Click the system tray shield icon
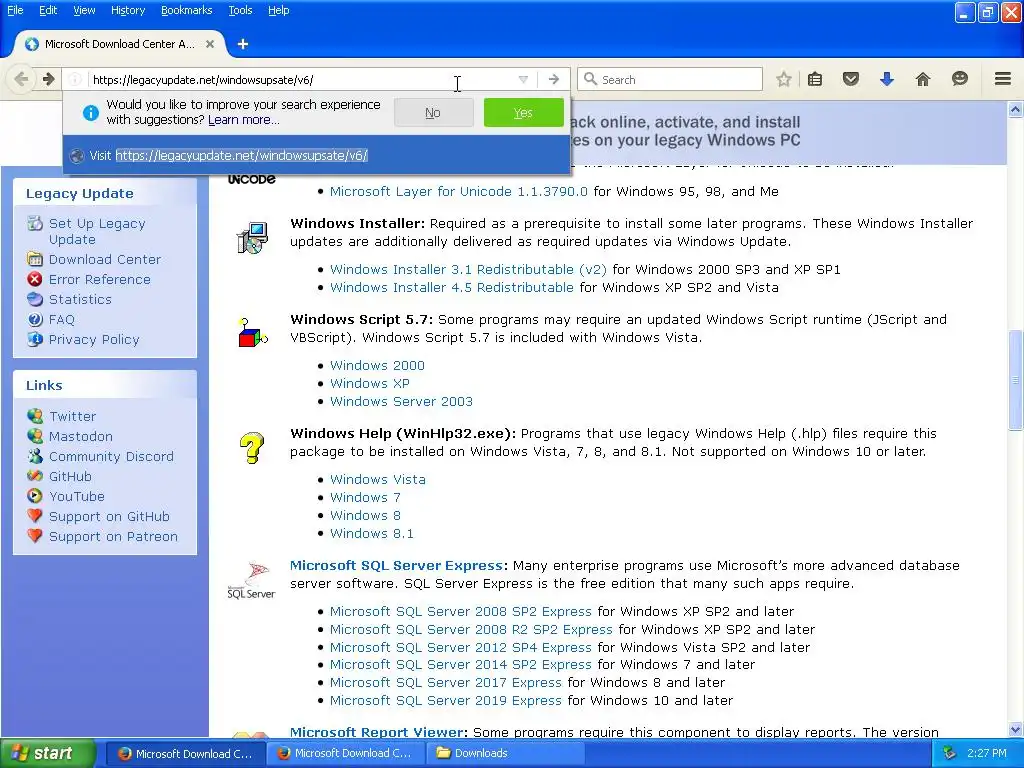Screen dimensions: 1024x768 click(949, 753)
